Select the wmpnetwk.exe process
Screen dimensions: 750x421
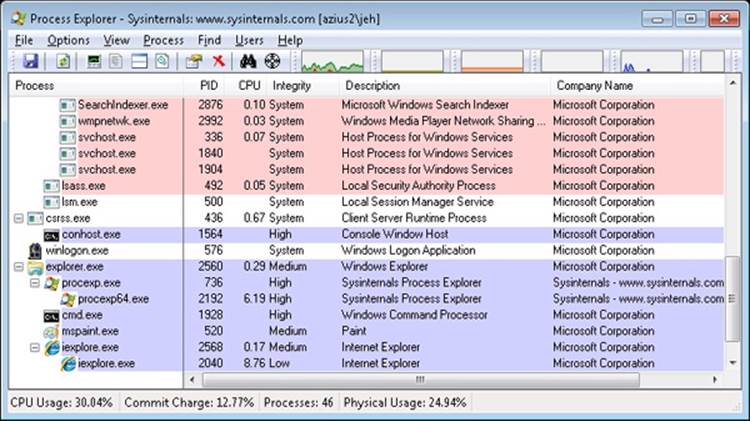366,121
